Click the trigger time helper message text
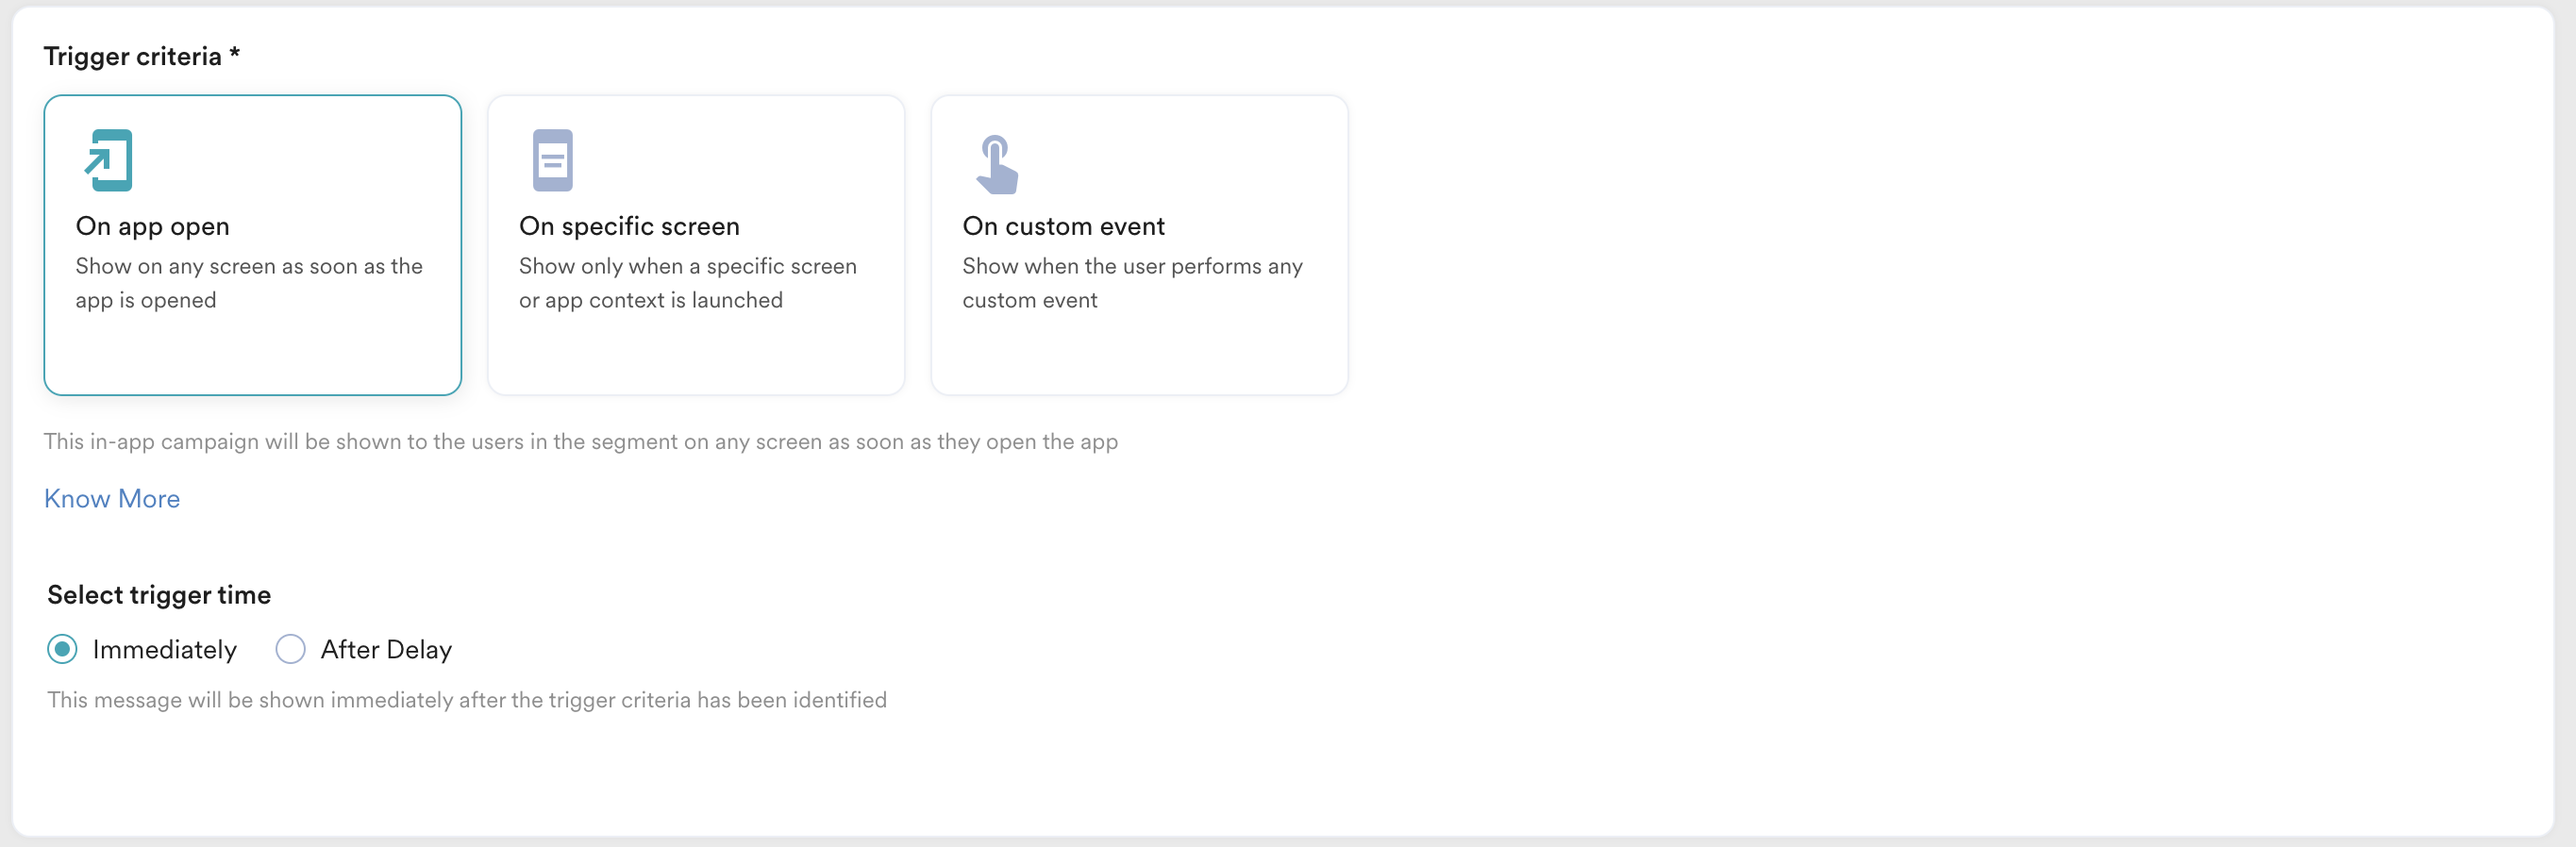 coord(467,700)
